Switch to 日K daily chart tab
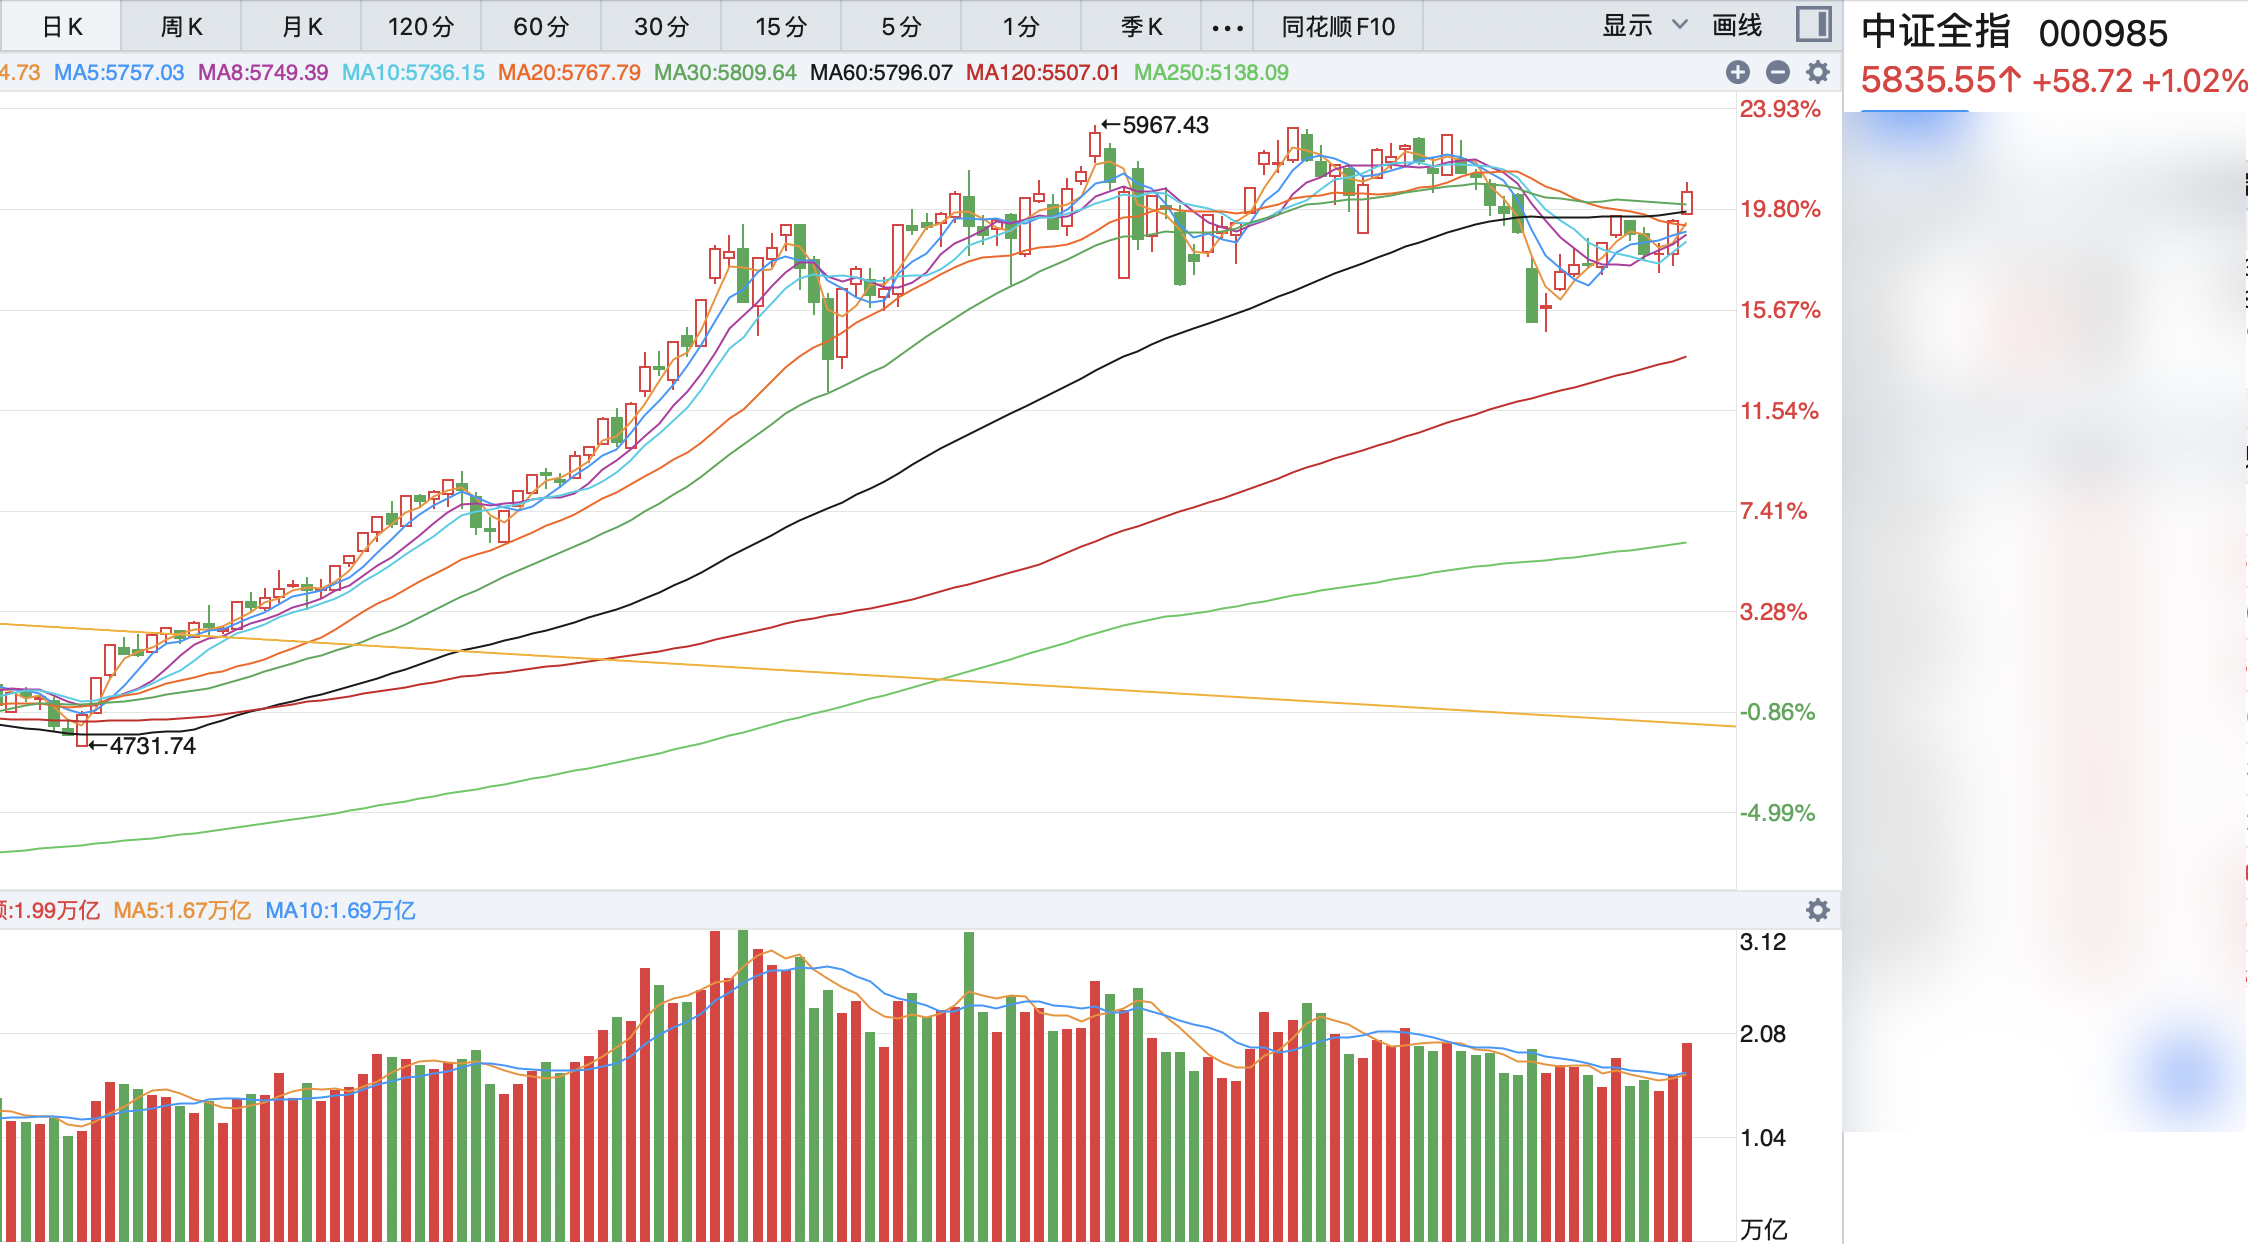Screen dimensions: 2248x1244 pos(61,27)
